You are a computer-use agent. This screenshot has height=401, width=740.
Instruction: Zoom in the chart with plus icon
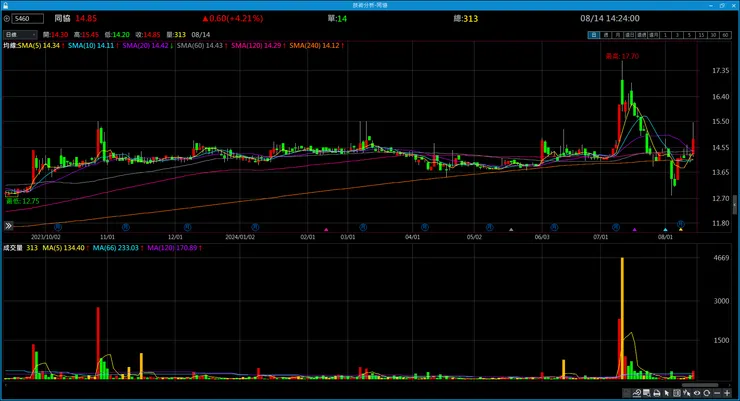coord(727,393)
